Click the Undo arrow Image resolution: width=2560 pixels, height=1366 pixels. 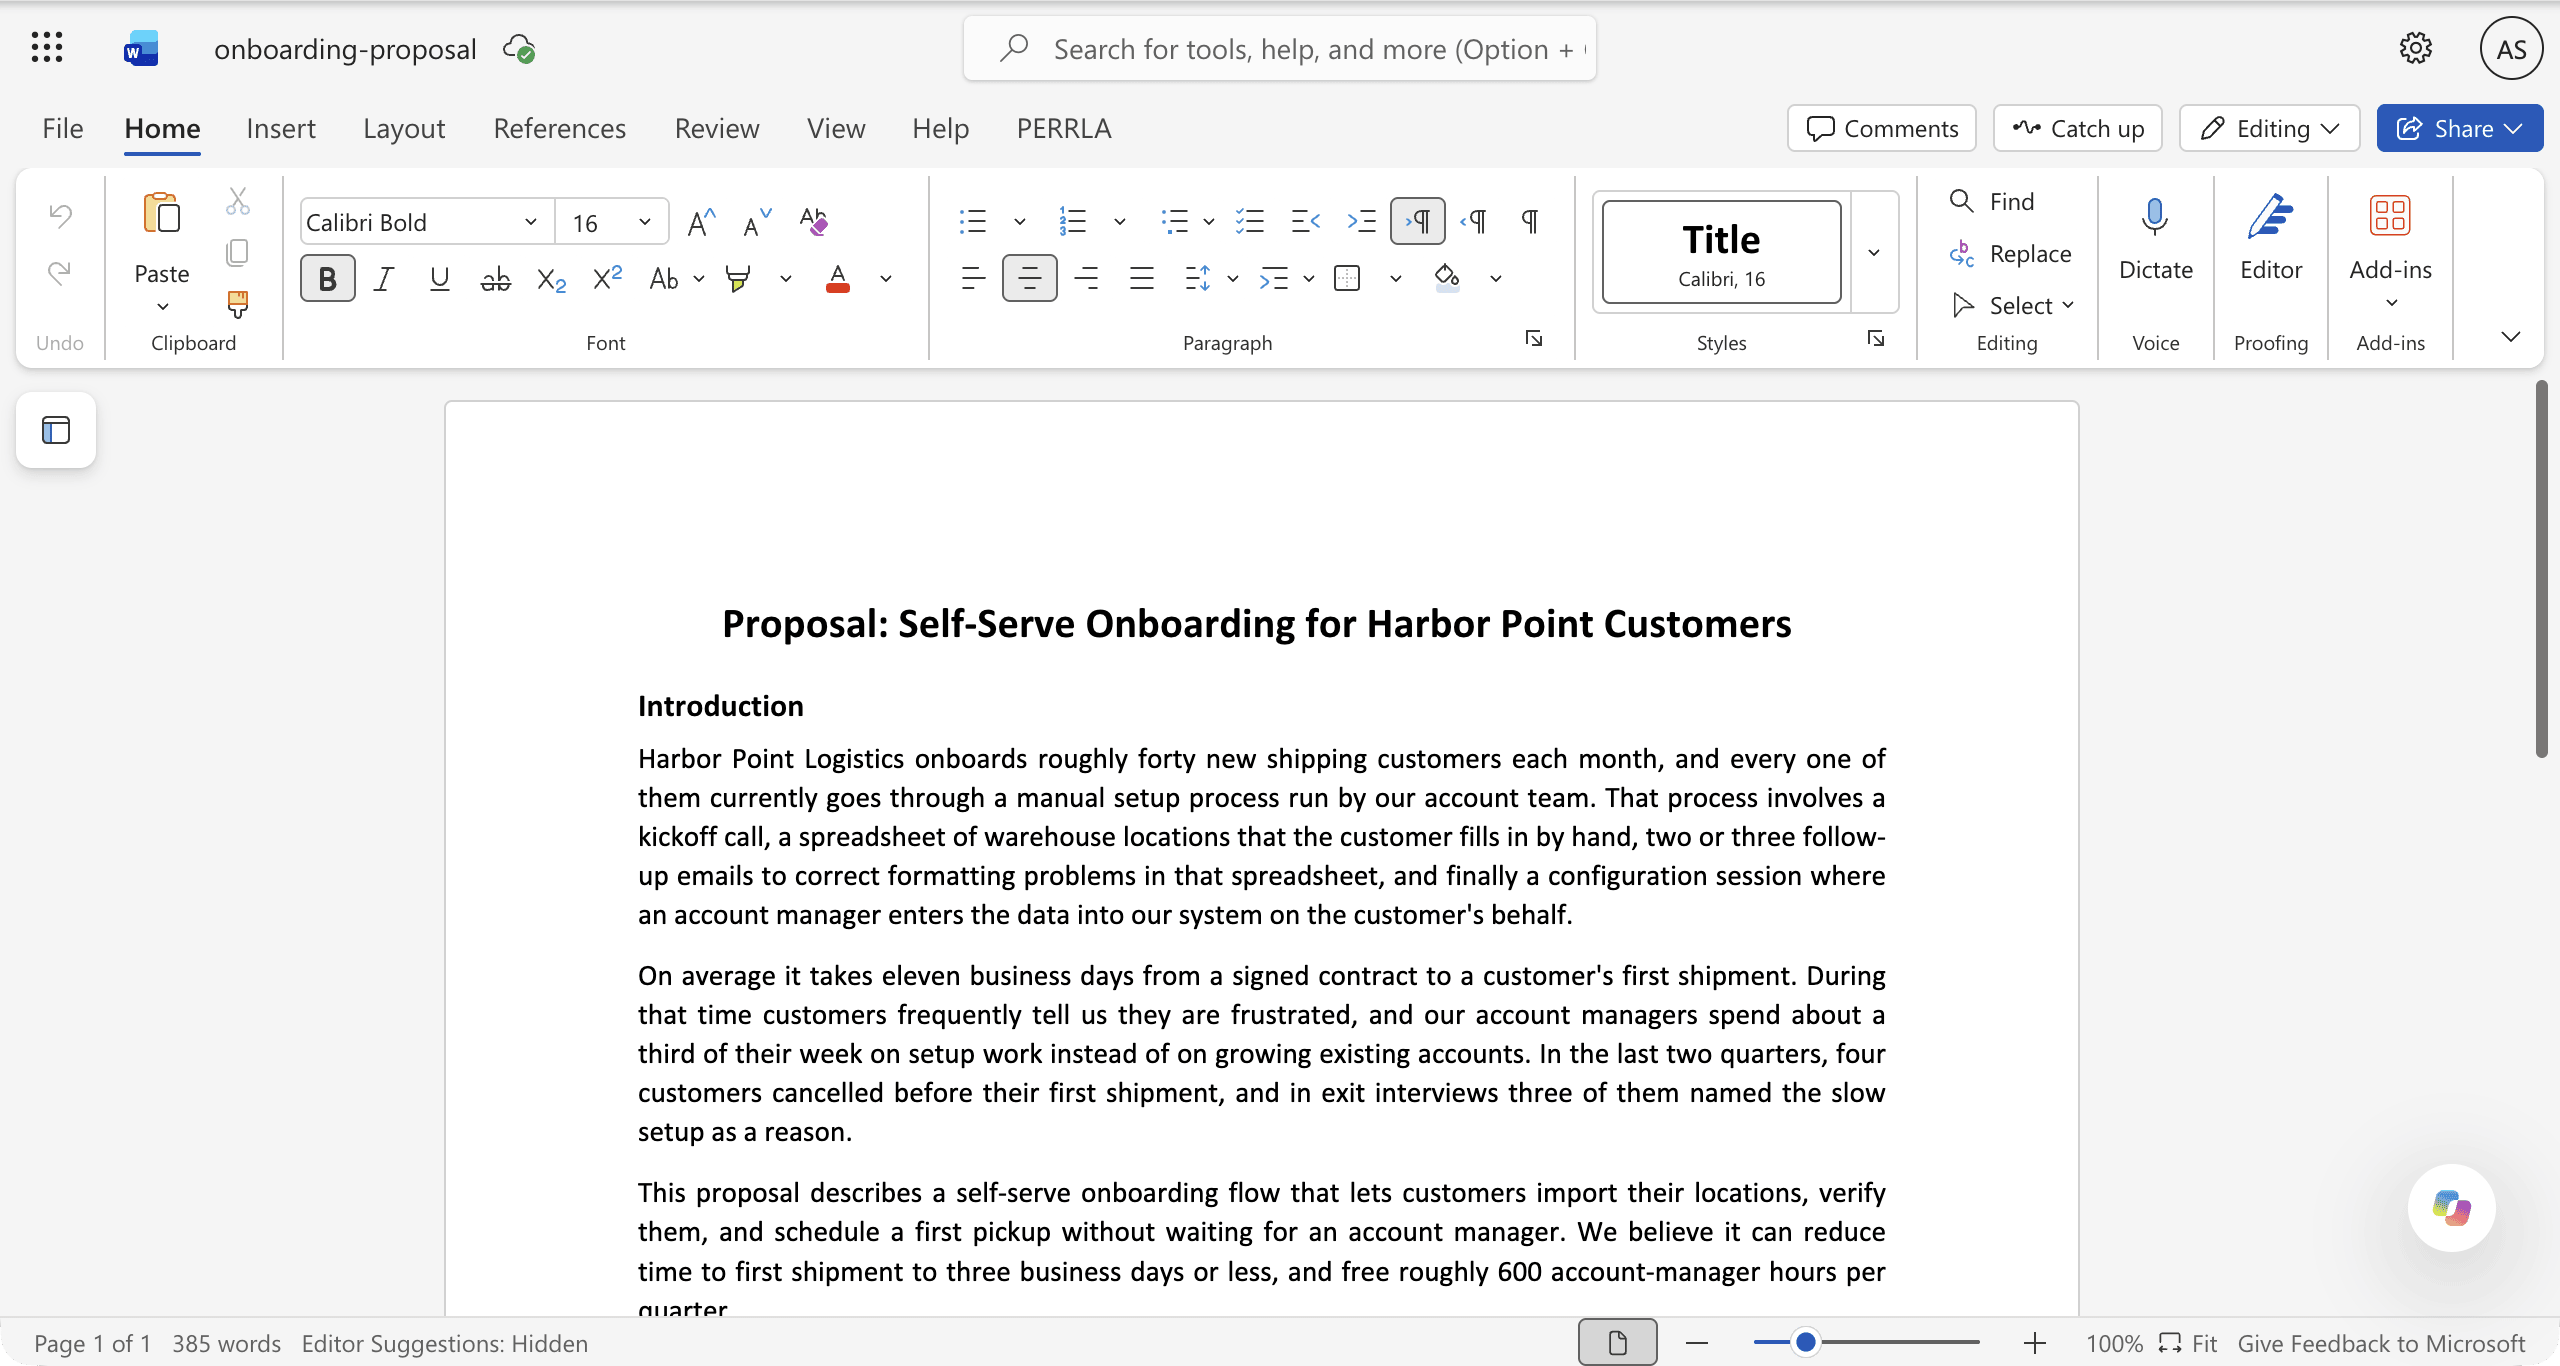(60, 216)
